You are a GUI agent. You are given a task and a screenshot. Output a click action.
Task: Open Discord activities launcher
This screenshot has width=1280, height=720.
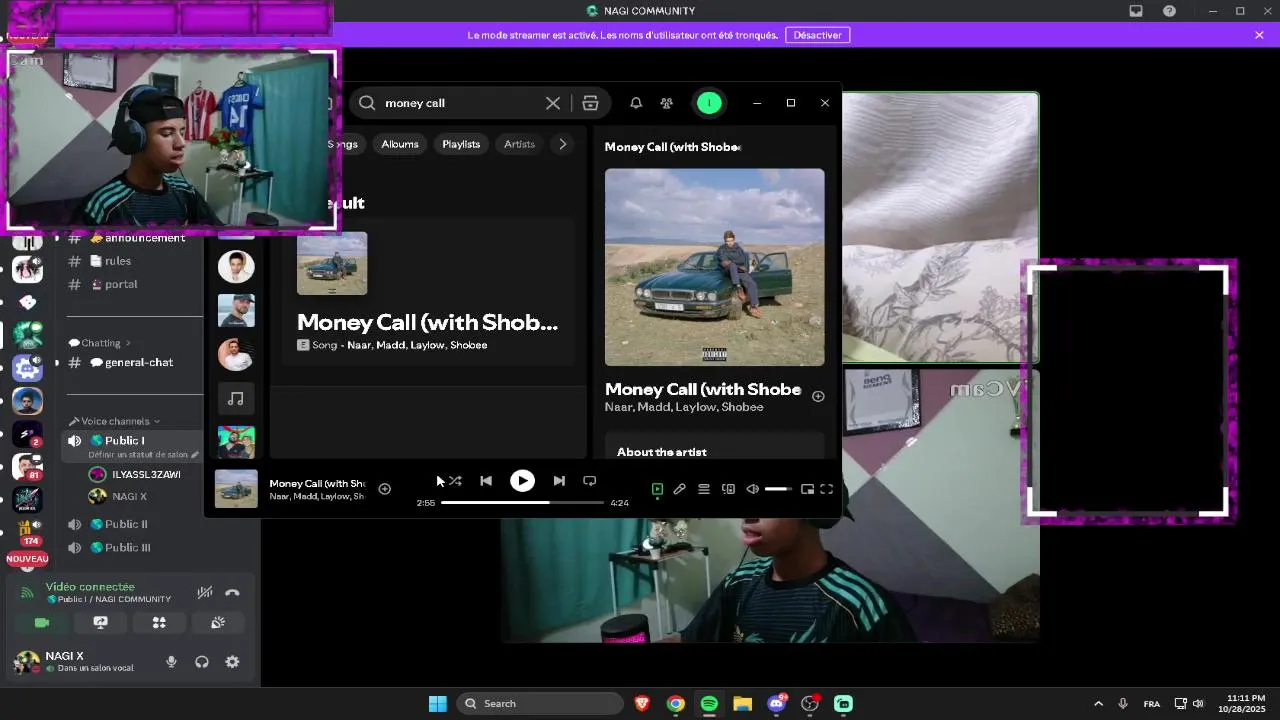tap(159, 622)
